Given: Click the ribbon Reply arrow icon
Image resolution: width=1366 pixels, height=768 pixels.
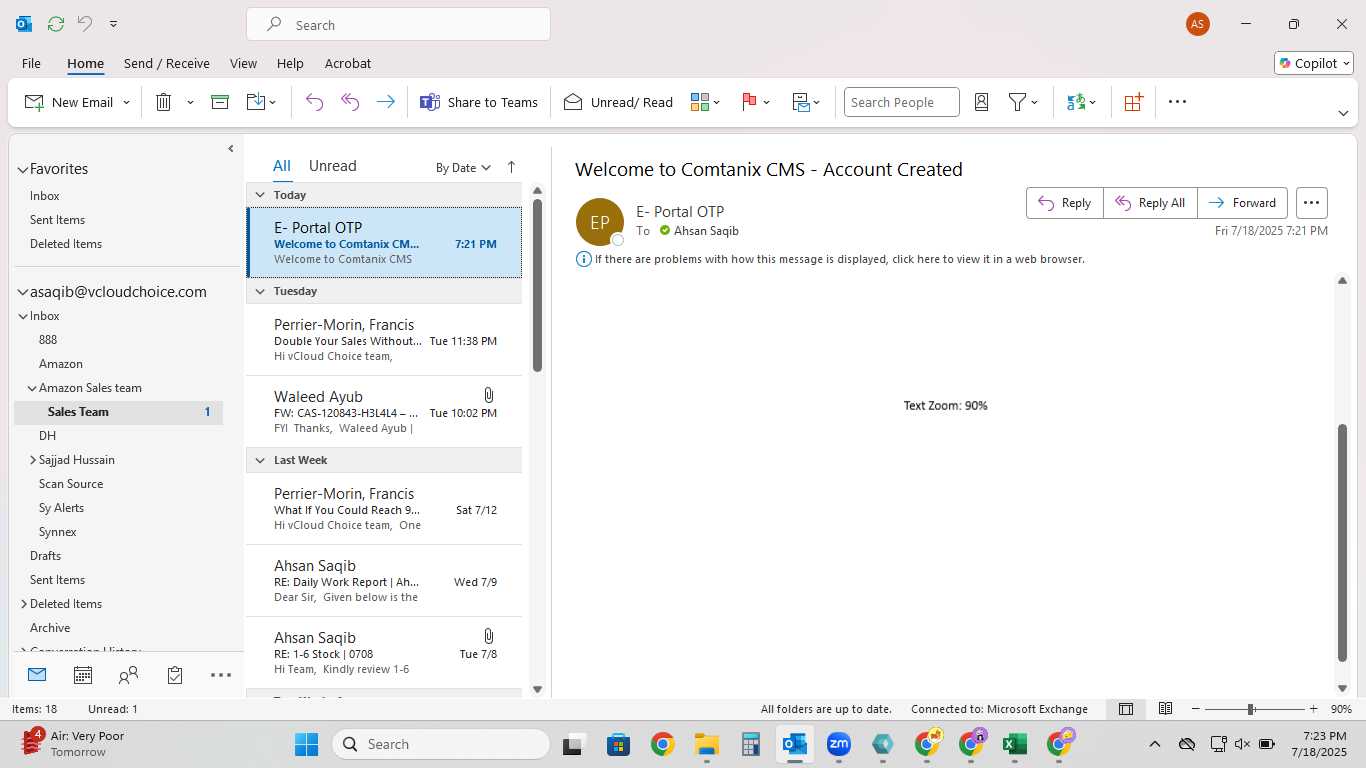Looking at the screenshot, I should 314,102.
